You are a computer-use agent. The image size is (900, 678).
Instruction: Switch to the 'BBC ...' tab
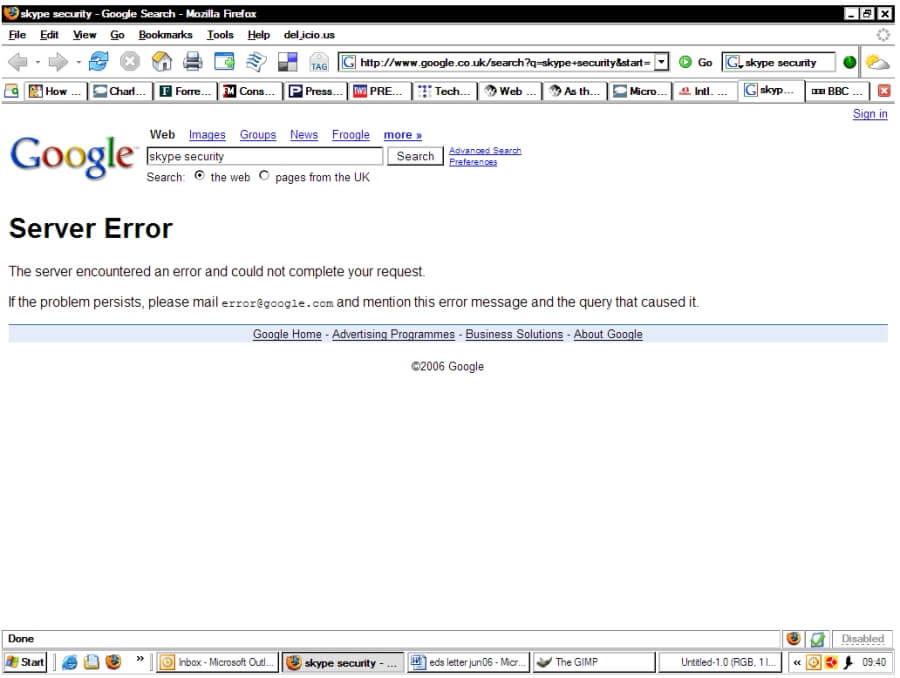point(837,91)
